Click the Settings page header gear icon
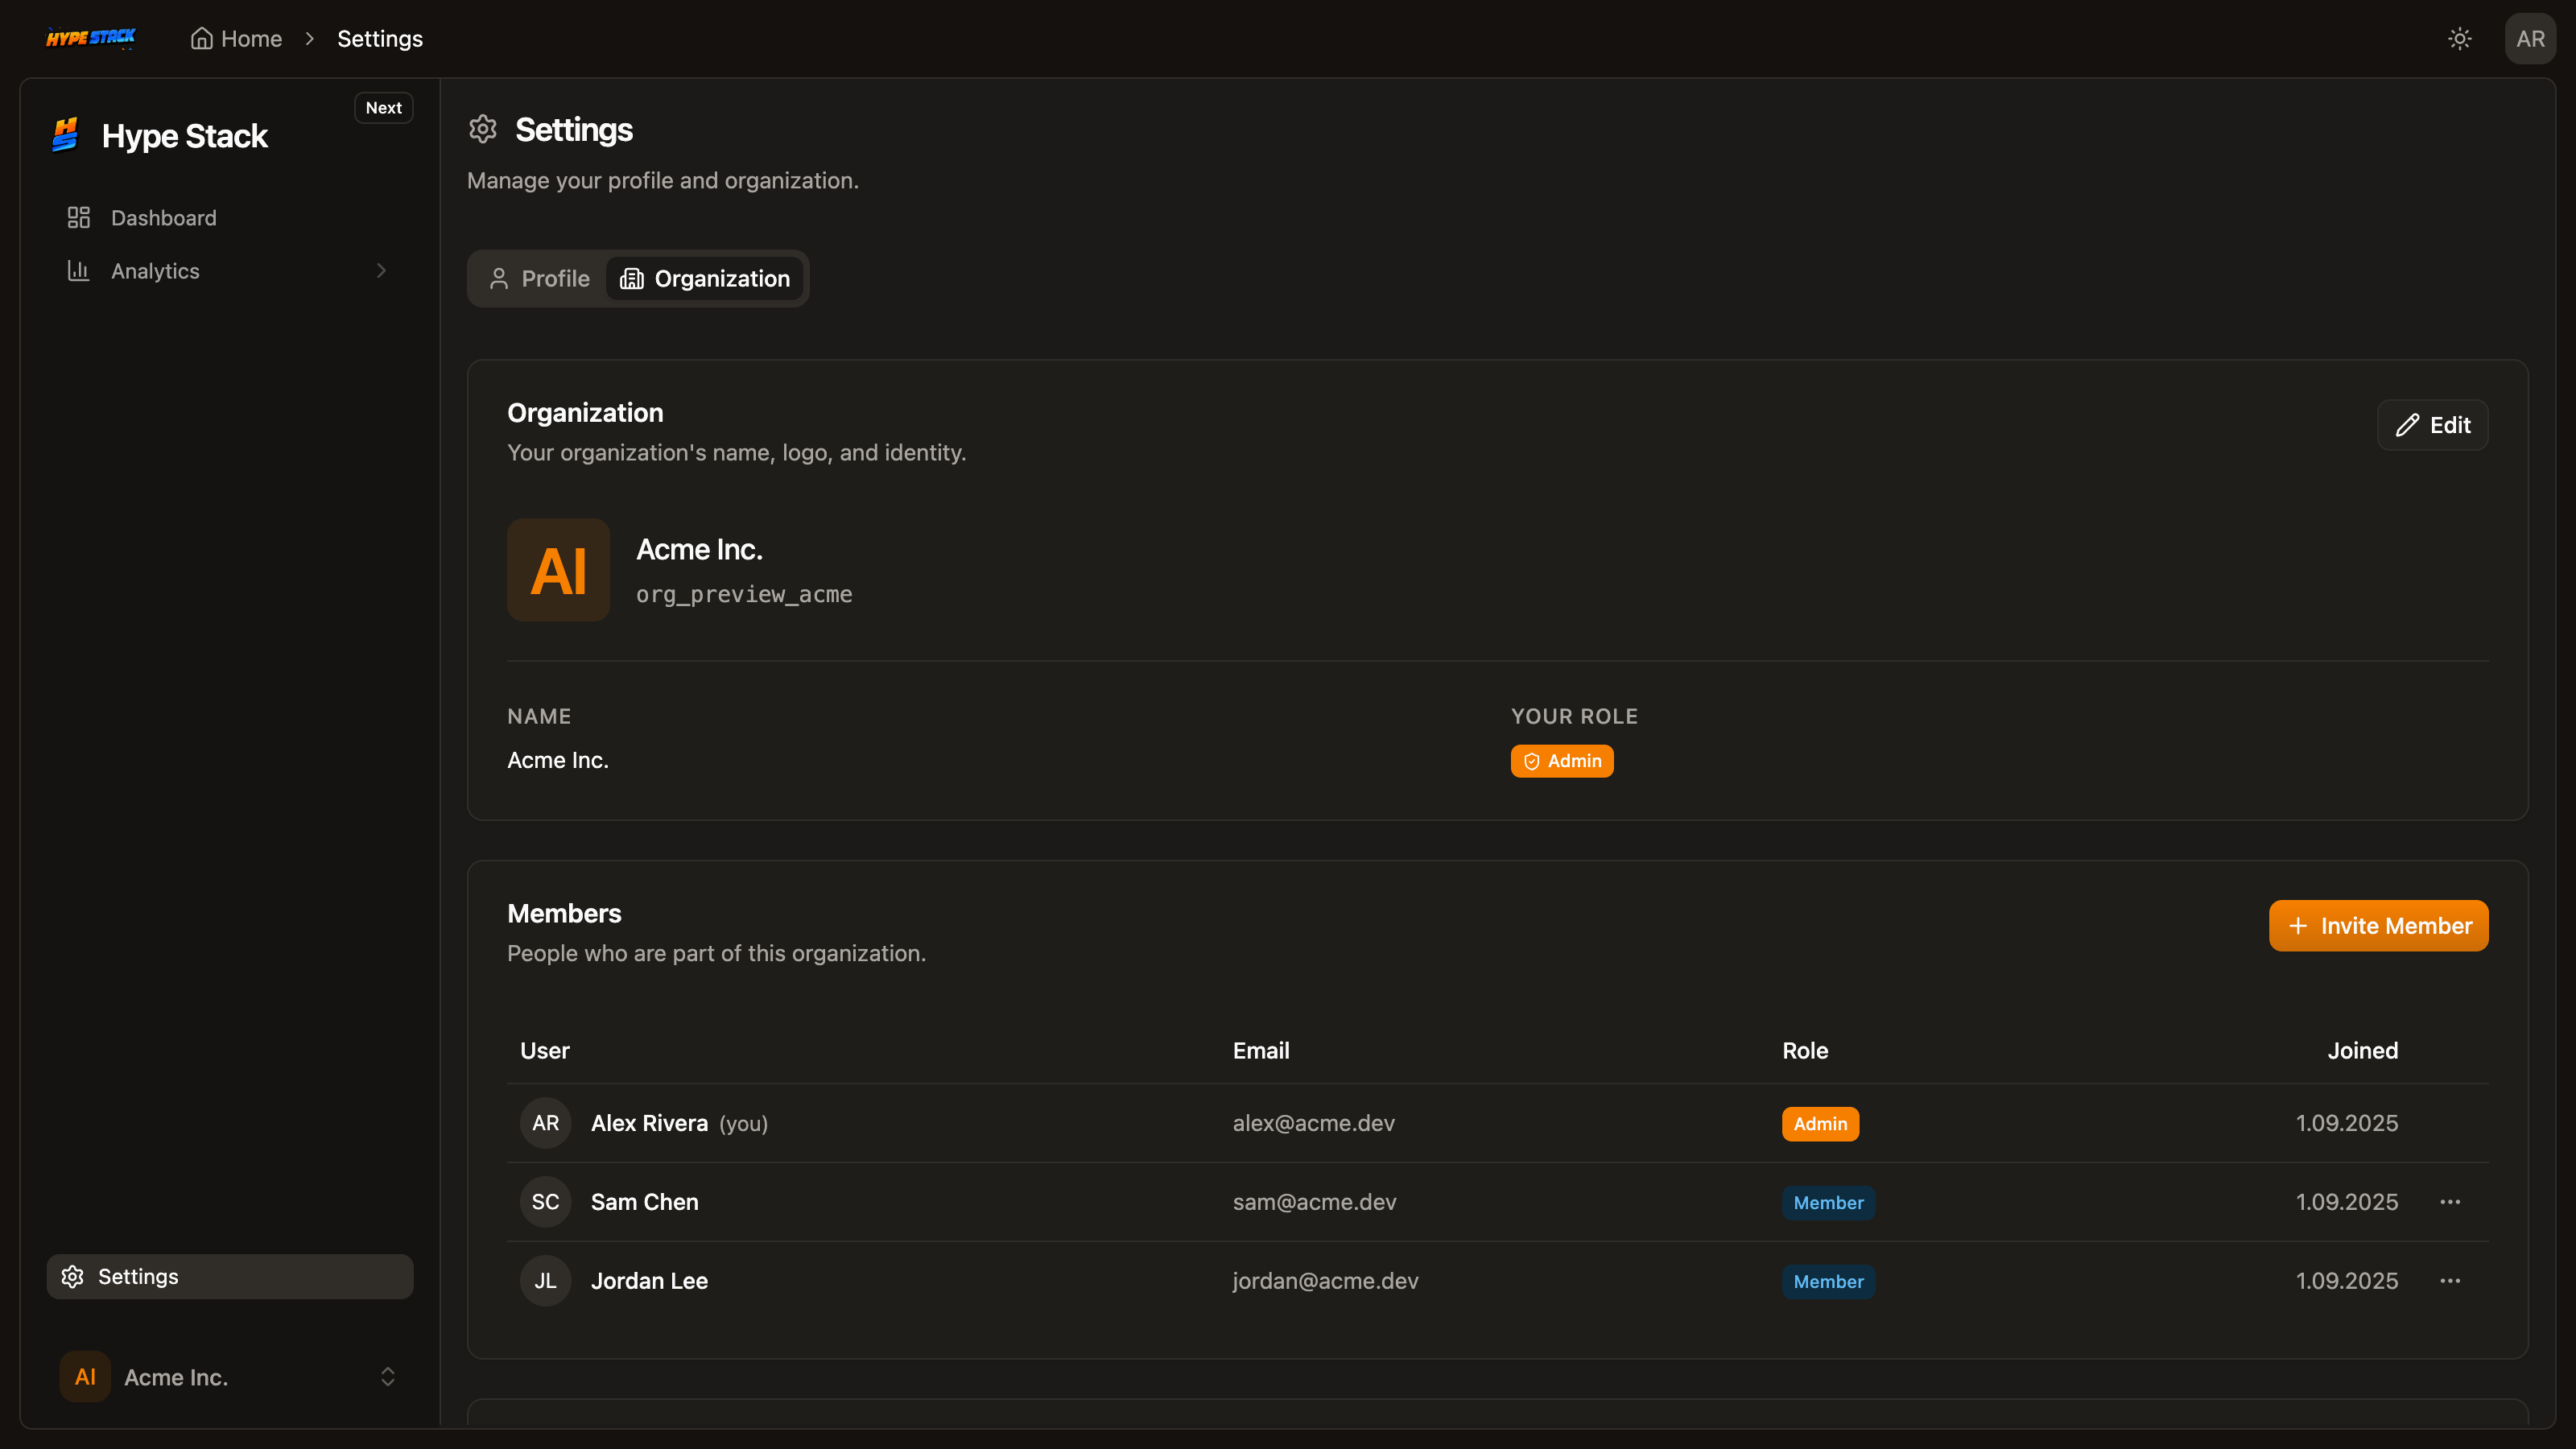 coord(483,129)
